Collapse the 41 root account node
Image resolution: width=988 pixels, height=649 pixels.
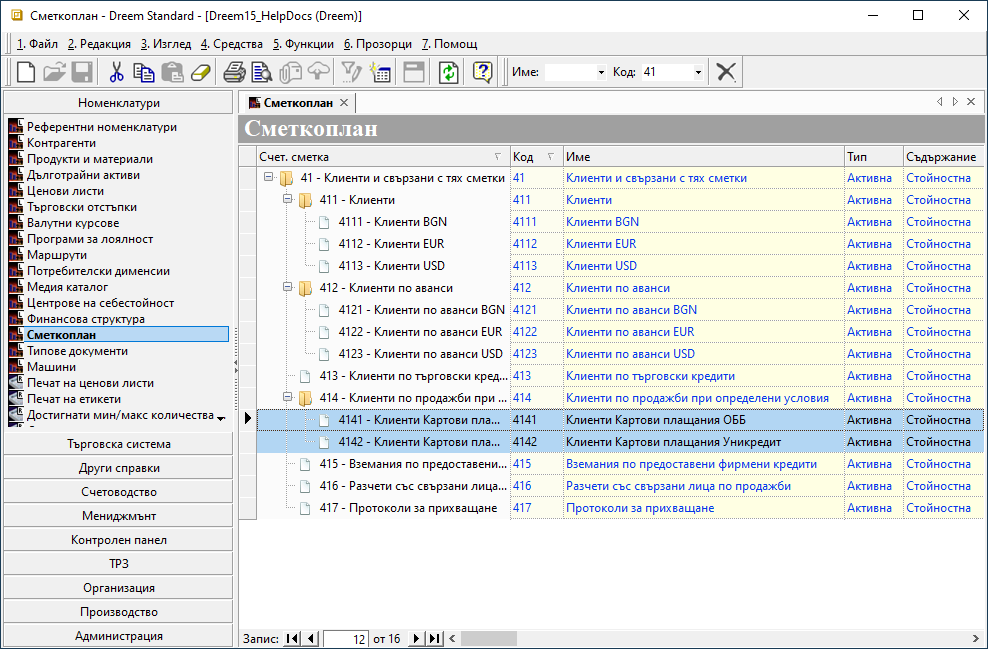click(268, 178)
